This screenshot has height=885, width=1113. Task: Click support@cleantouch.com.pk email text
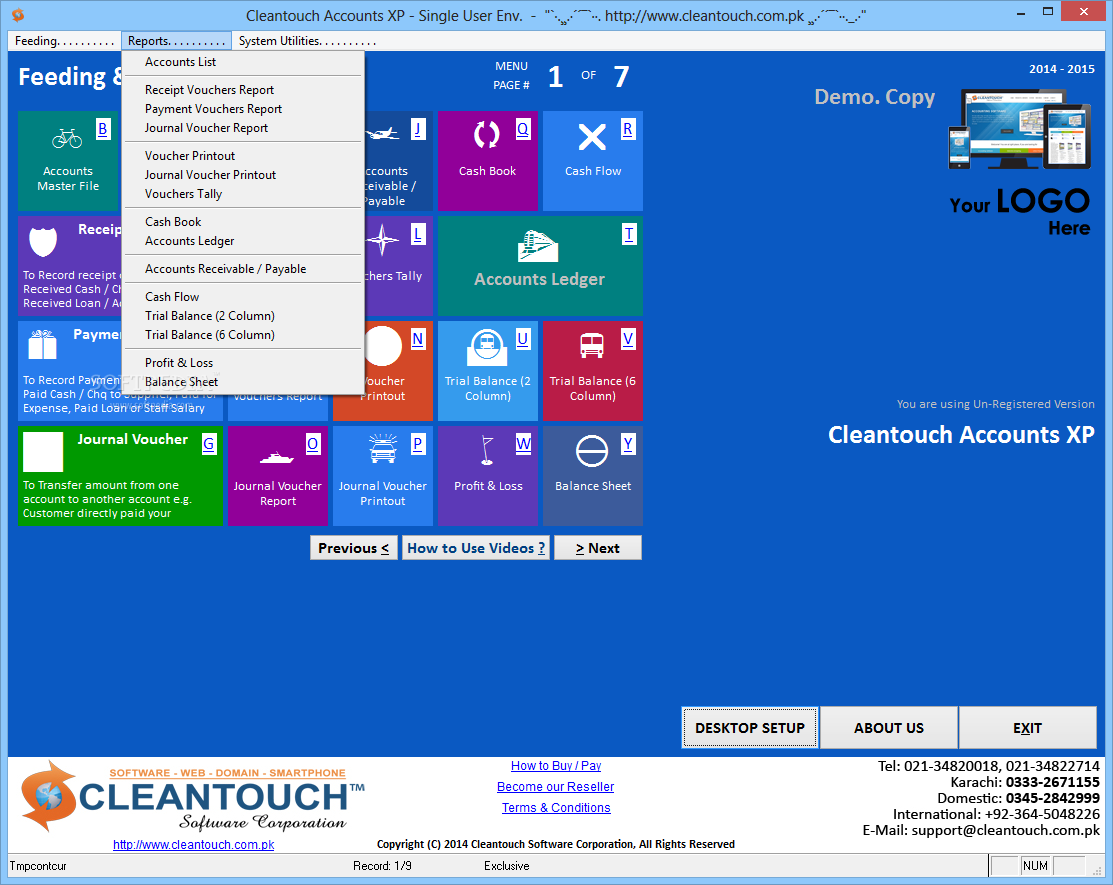pyautogui.click(x=1005, y=830)
